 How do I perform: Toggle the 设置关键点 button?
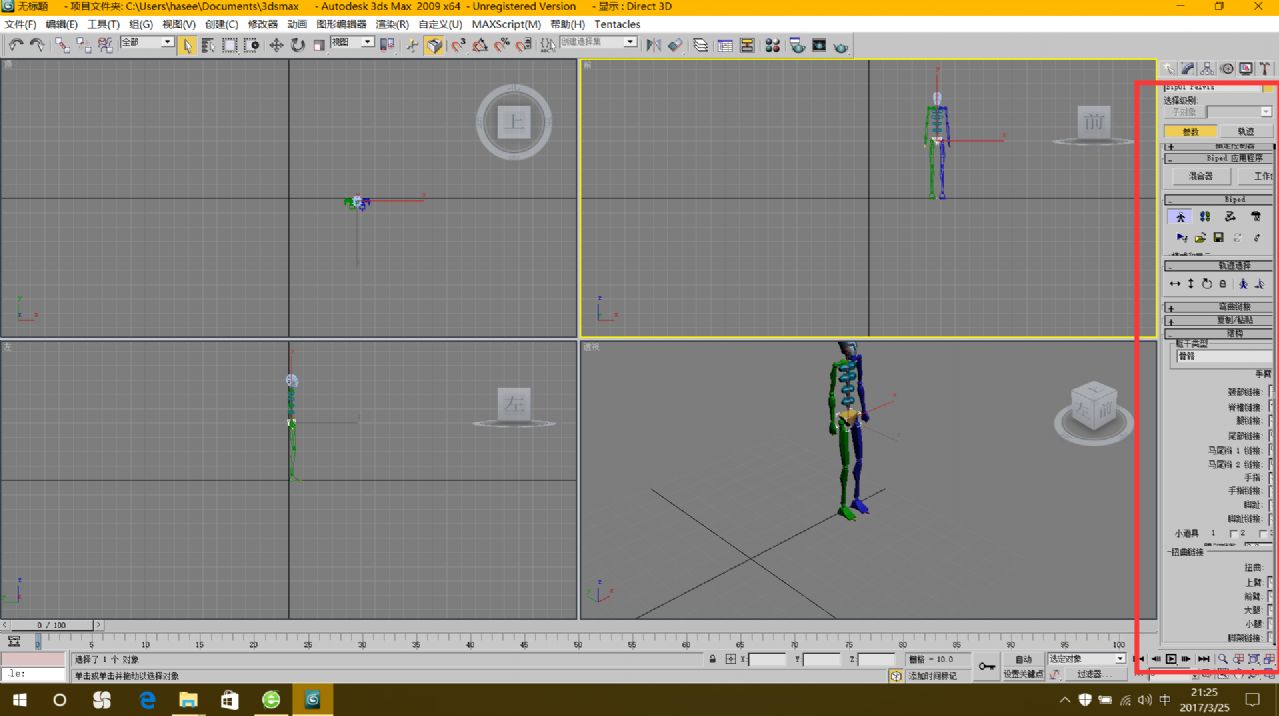(x=1022, y=674)
